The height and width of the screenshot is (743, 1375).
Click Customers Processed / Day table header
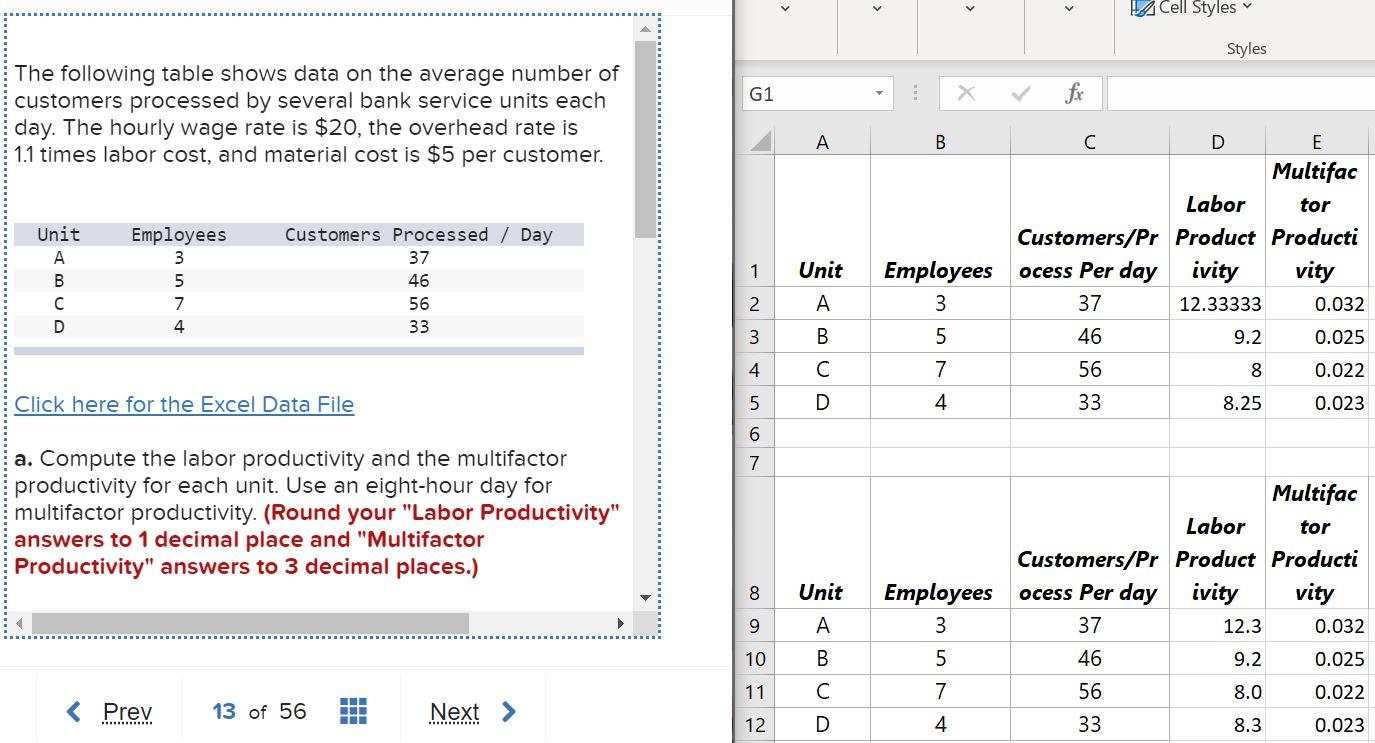click(x=418, y=235)
